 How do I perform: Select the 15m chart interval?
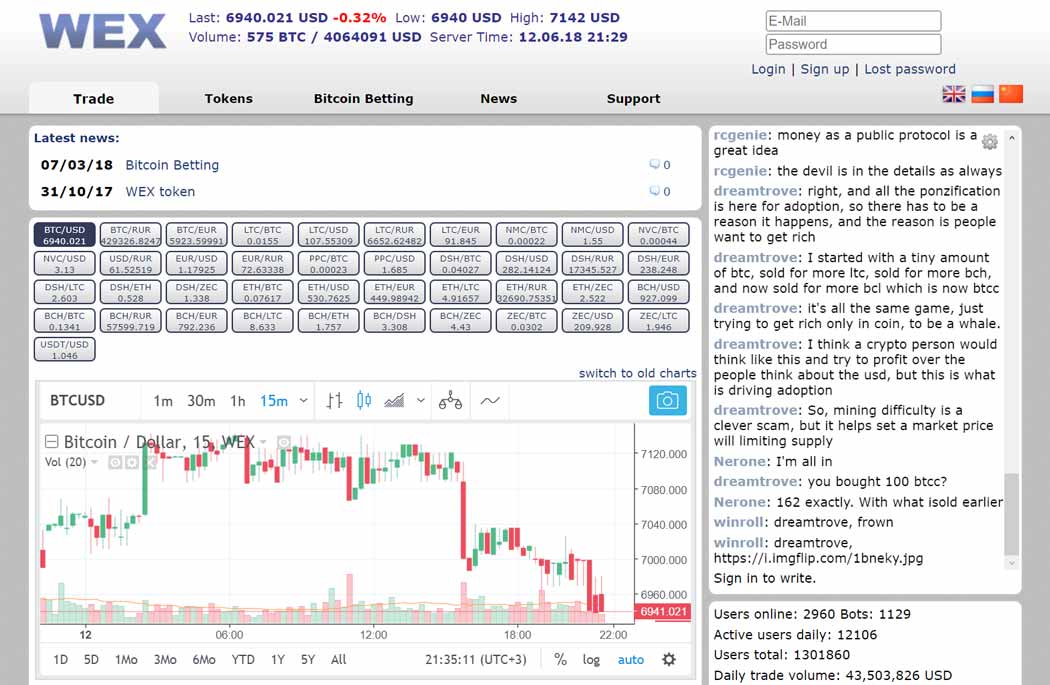pyautogui.click(x=274, y=401)
